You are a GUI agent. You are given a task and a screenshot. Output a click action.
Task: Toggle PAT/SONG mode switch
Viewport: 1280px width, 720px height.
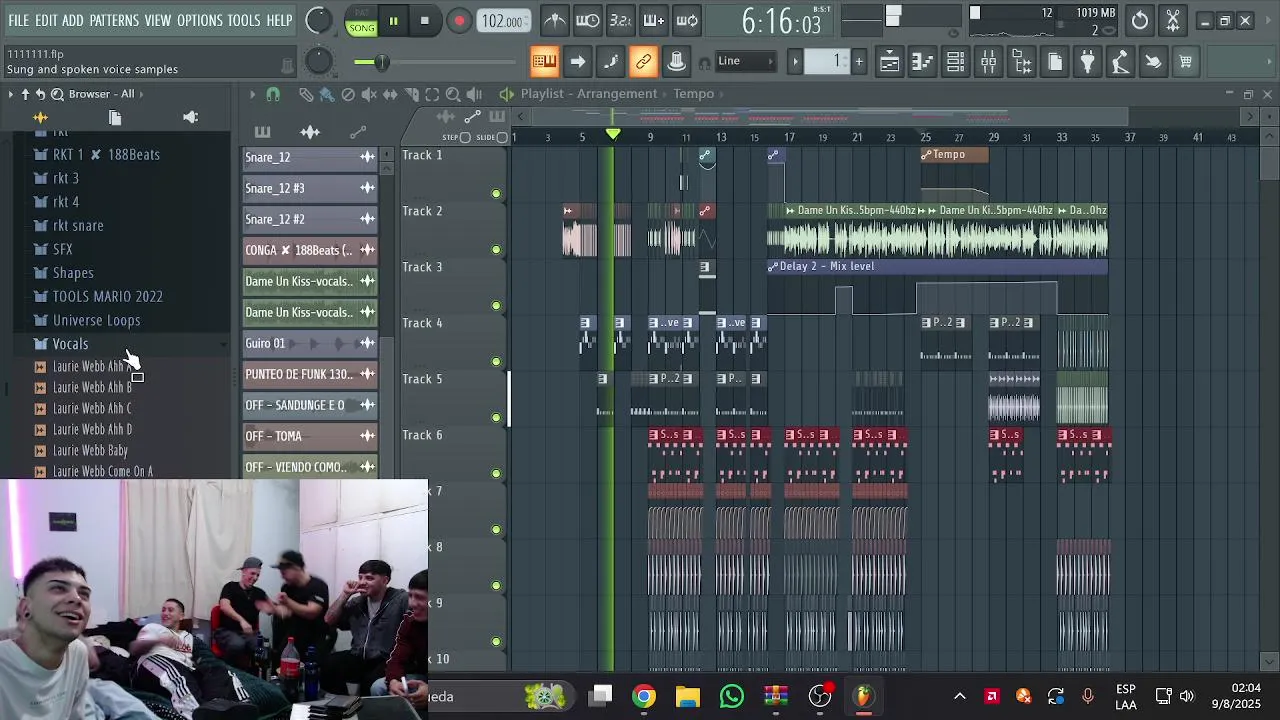[x=361, y=21]
